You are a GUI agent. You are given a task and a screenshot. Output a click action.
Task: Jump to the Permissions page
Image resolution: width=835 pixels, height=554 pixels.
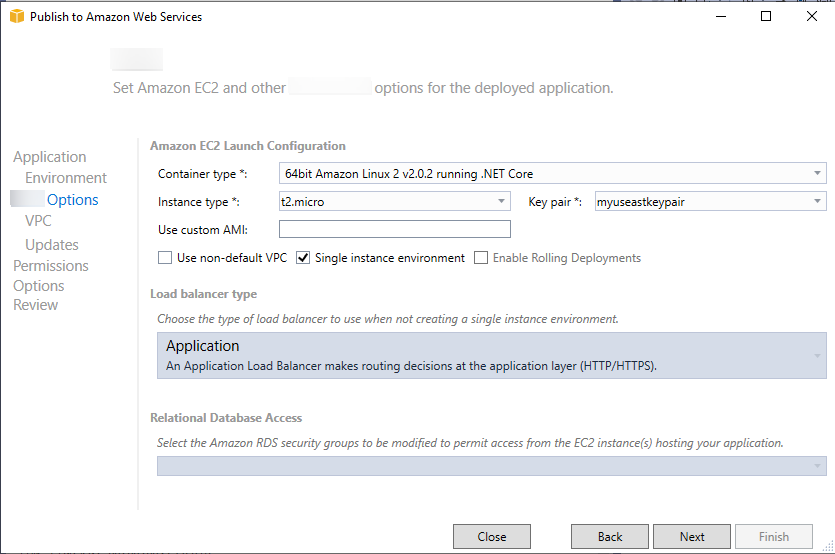51,266
